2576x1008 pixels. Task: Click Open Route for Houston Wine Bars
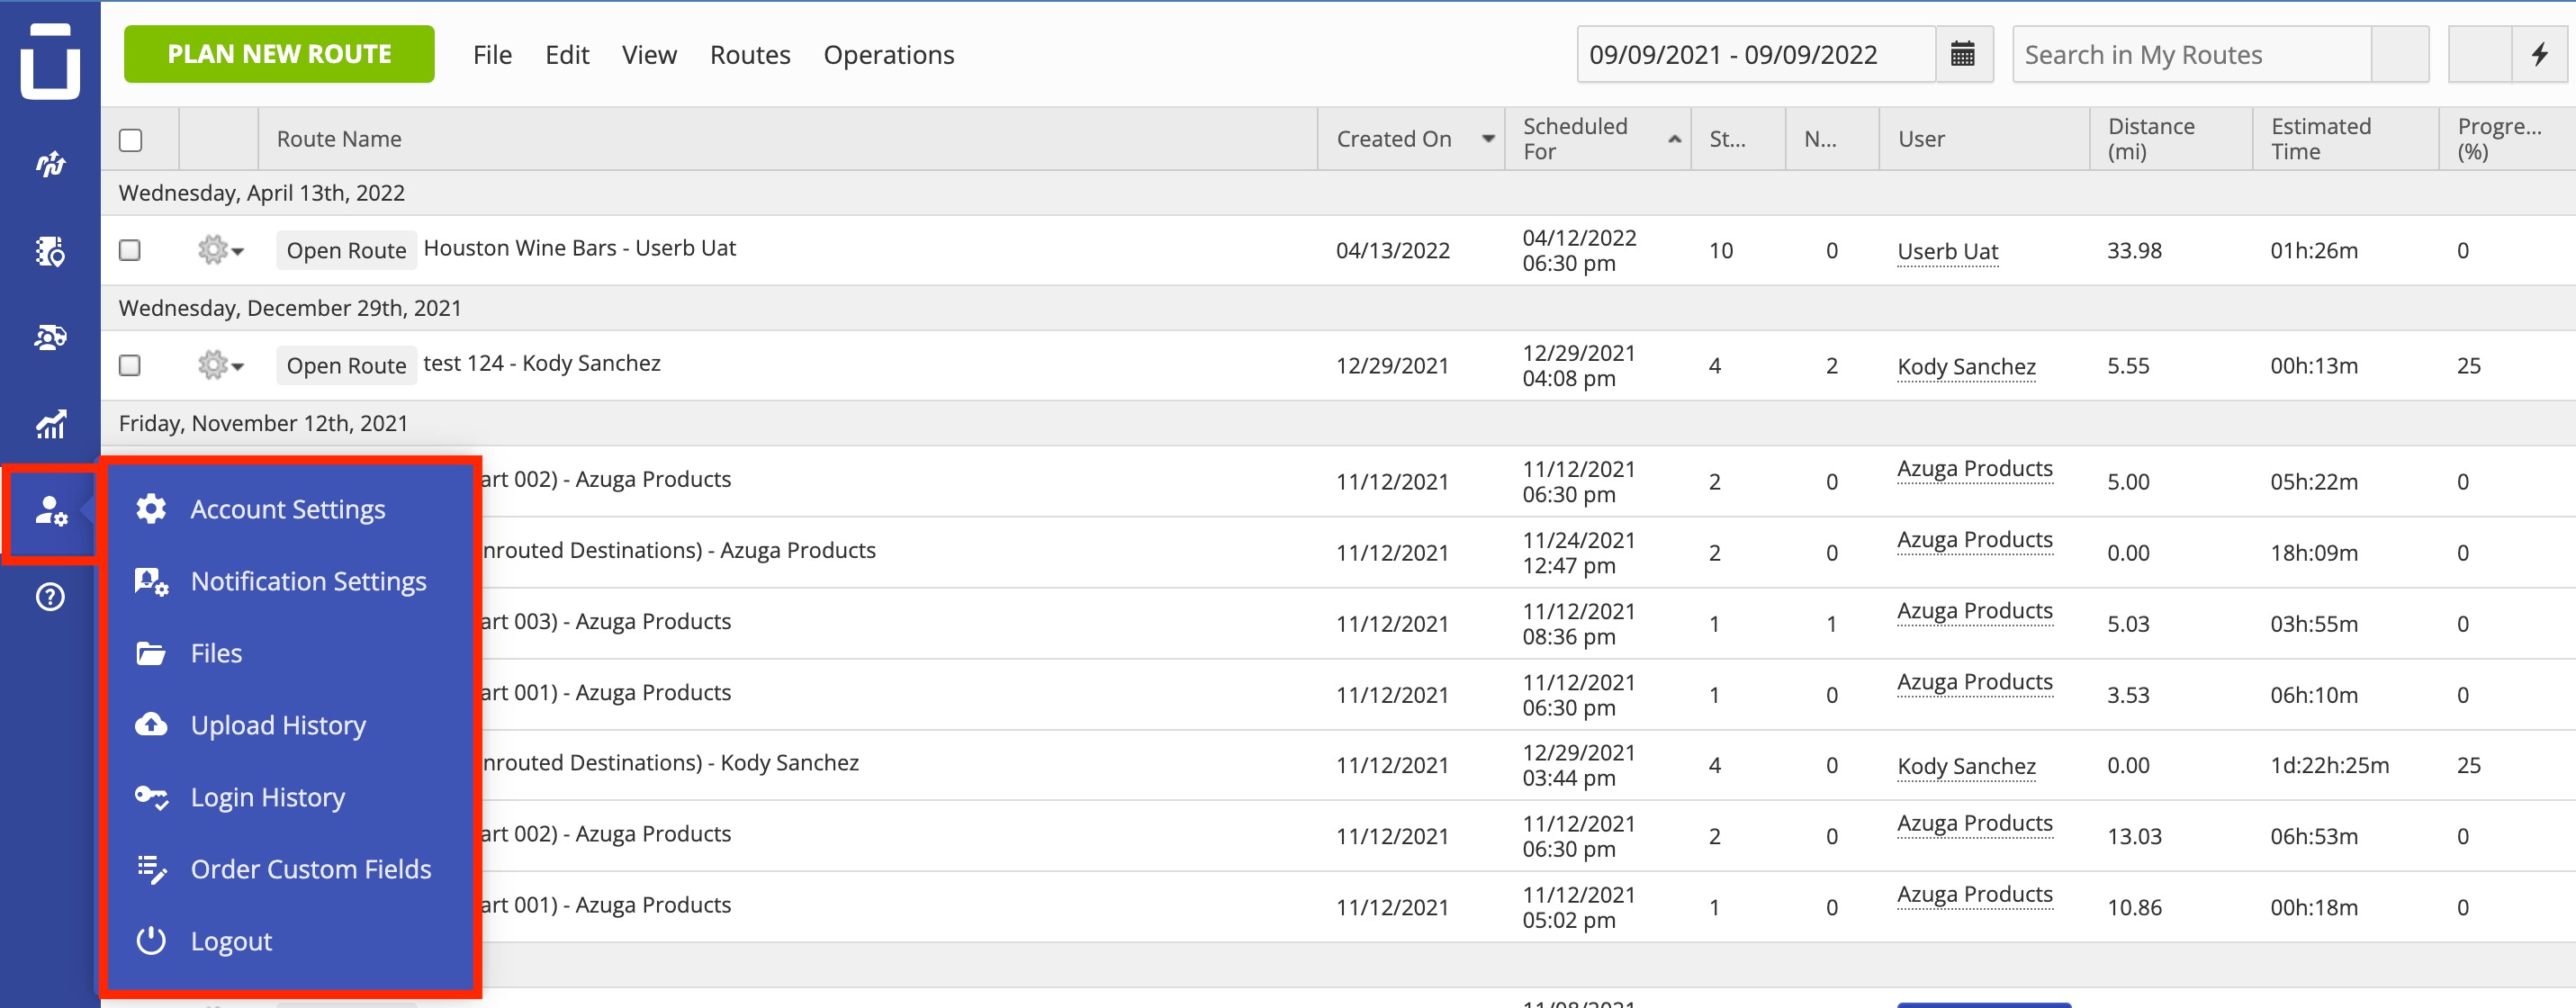[x=346, y=250]
